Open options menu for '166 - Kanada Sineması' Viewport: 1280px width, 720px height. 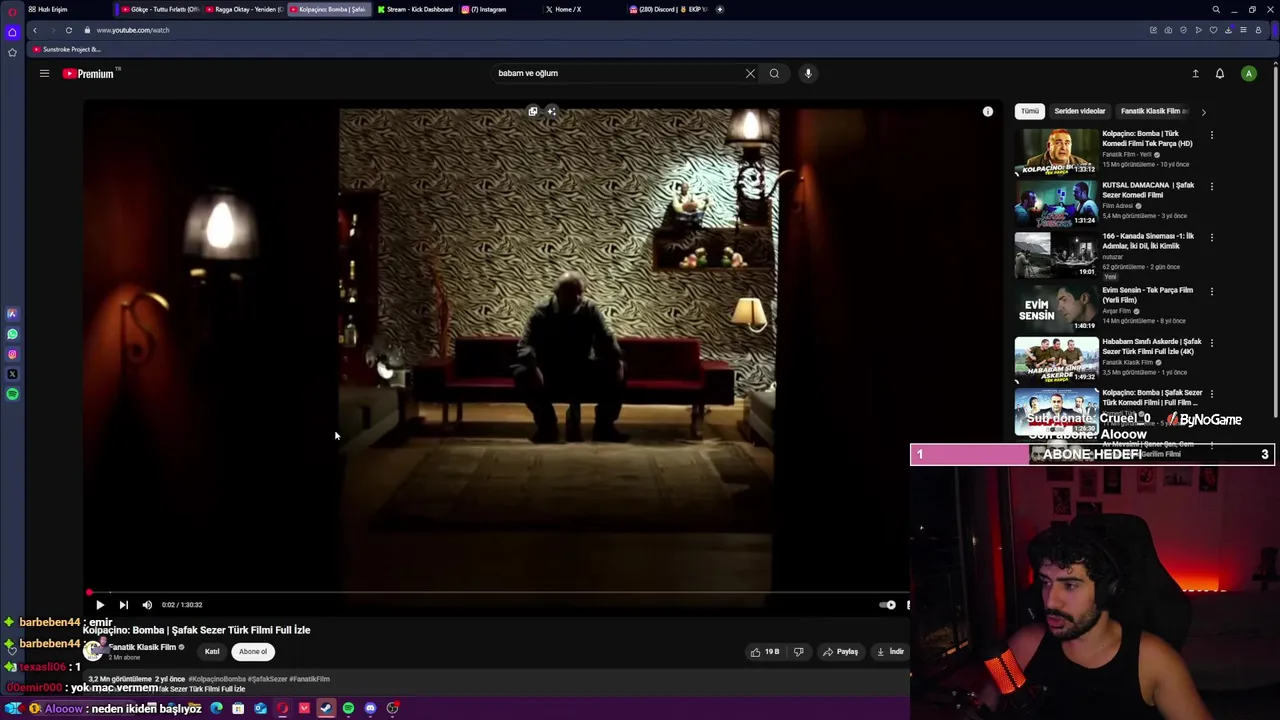point(1212,238)
